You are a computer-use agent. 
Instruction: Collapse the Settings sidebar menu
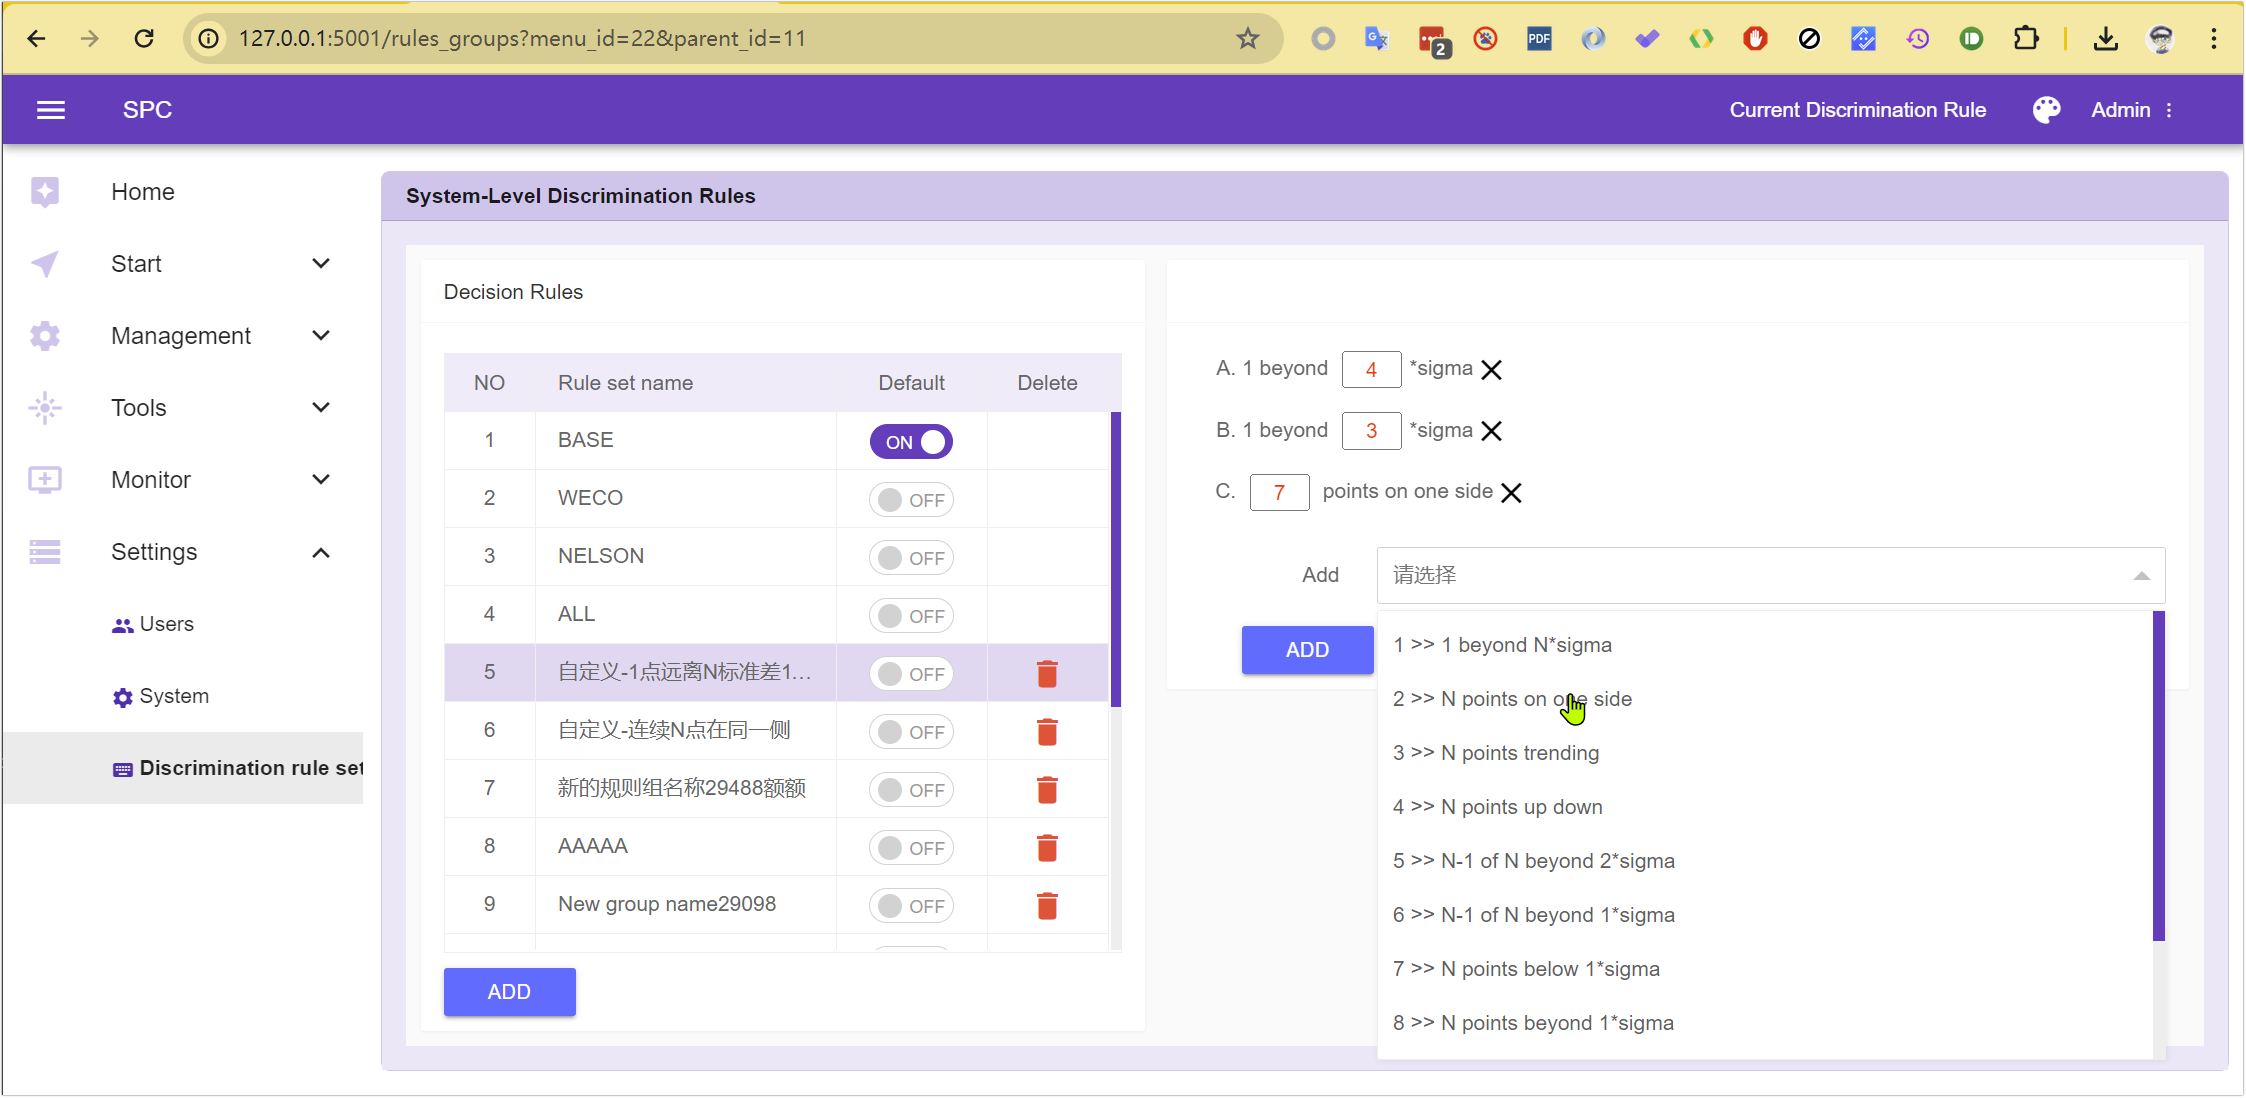(320, 552)
